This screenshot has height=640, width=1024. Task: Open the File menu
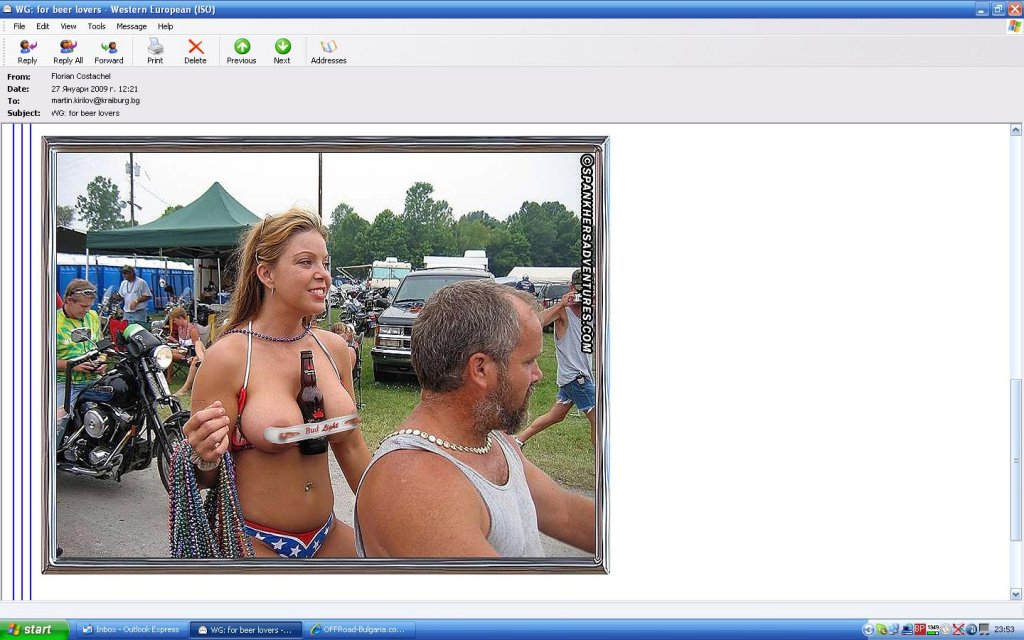20,26
